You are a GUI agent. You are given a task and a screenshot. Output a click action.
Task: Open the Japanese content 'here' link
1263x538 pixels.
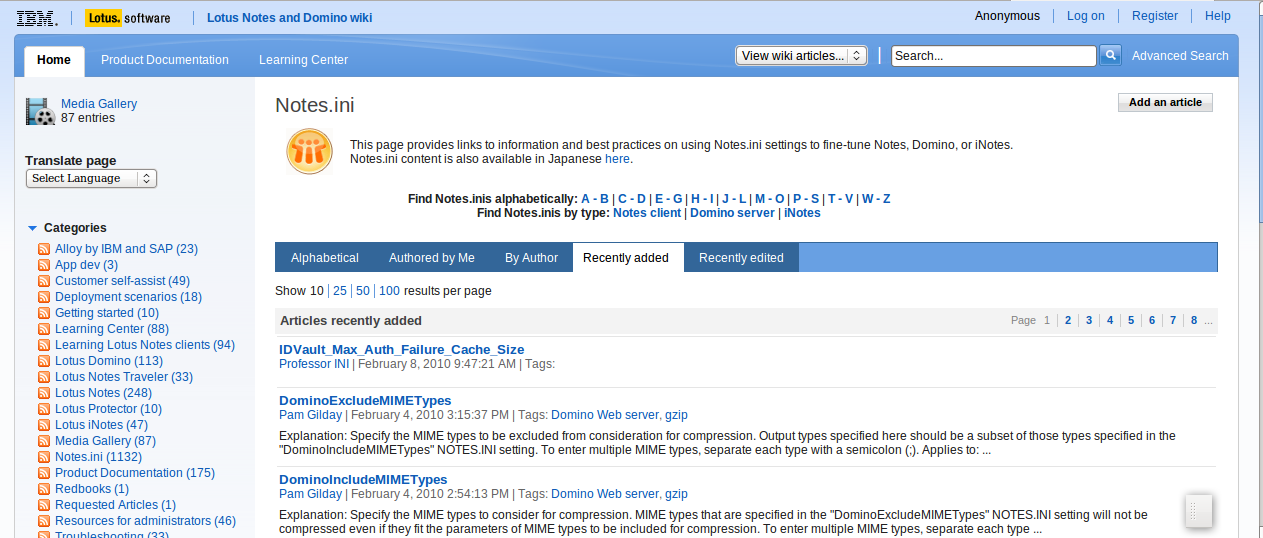(617, 159)
